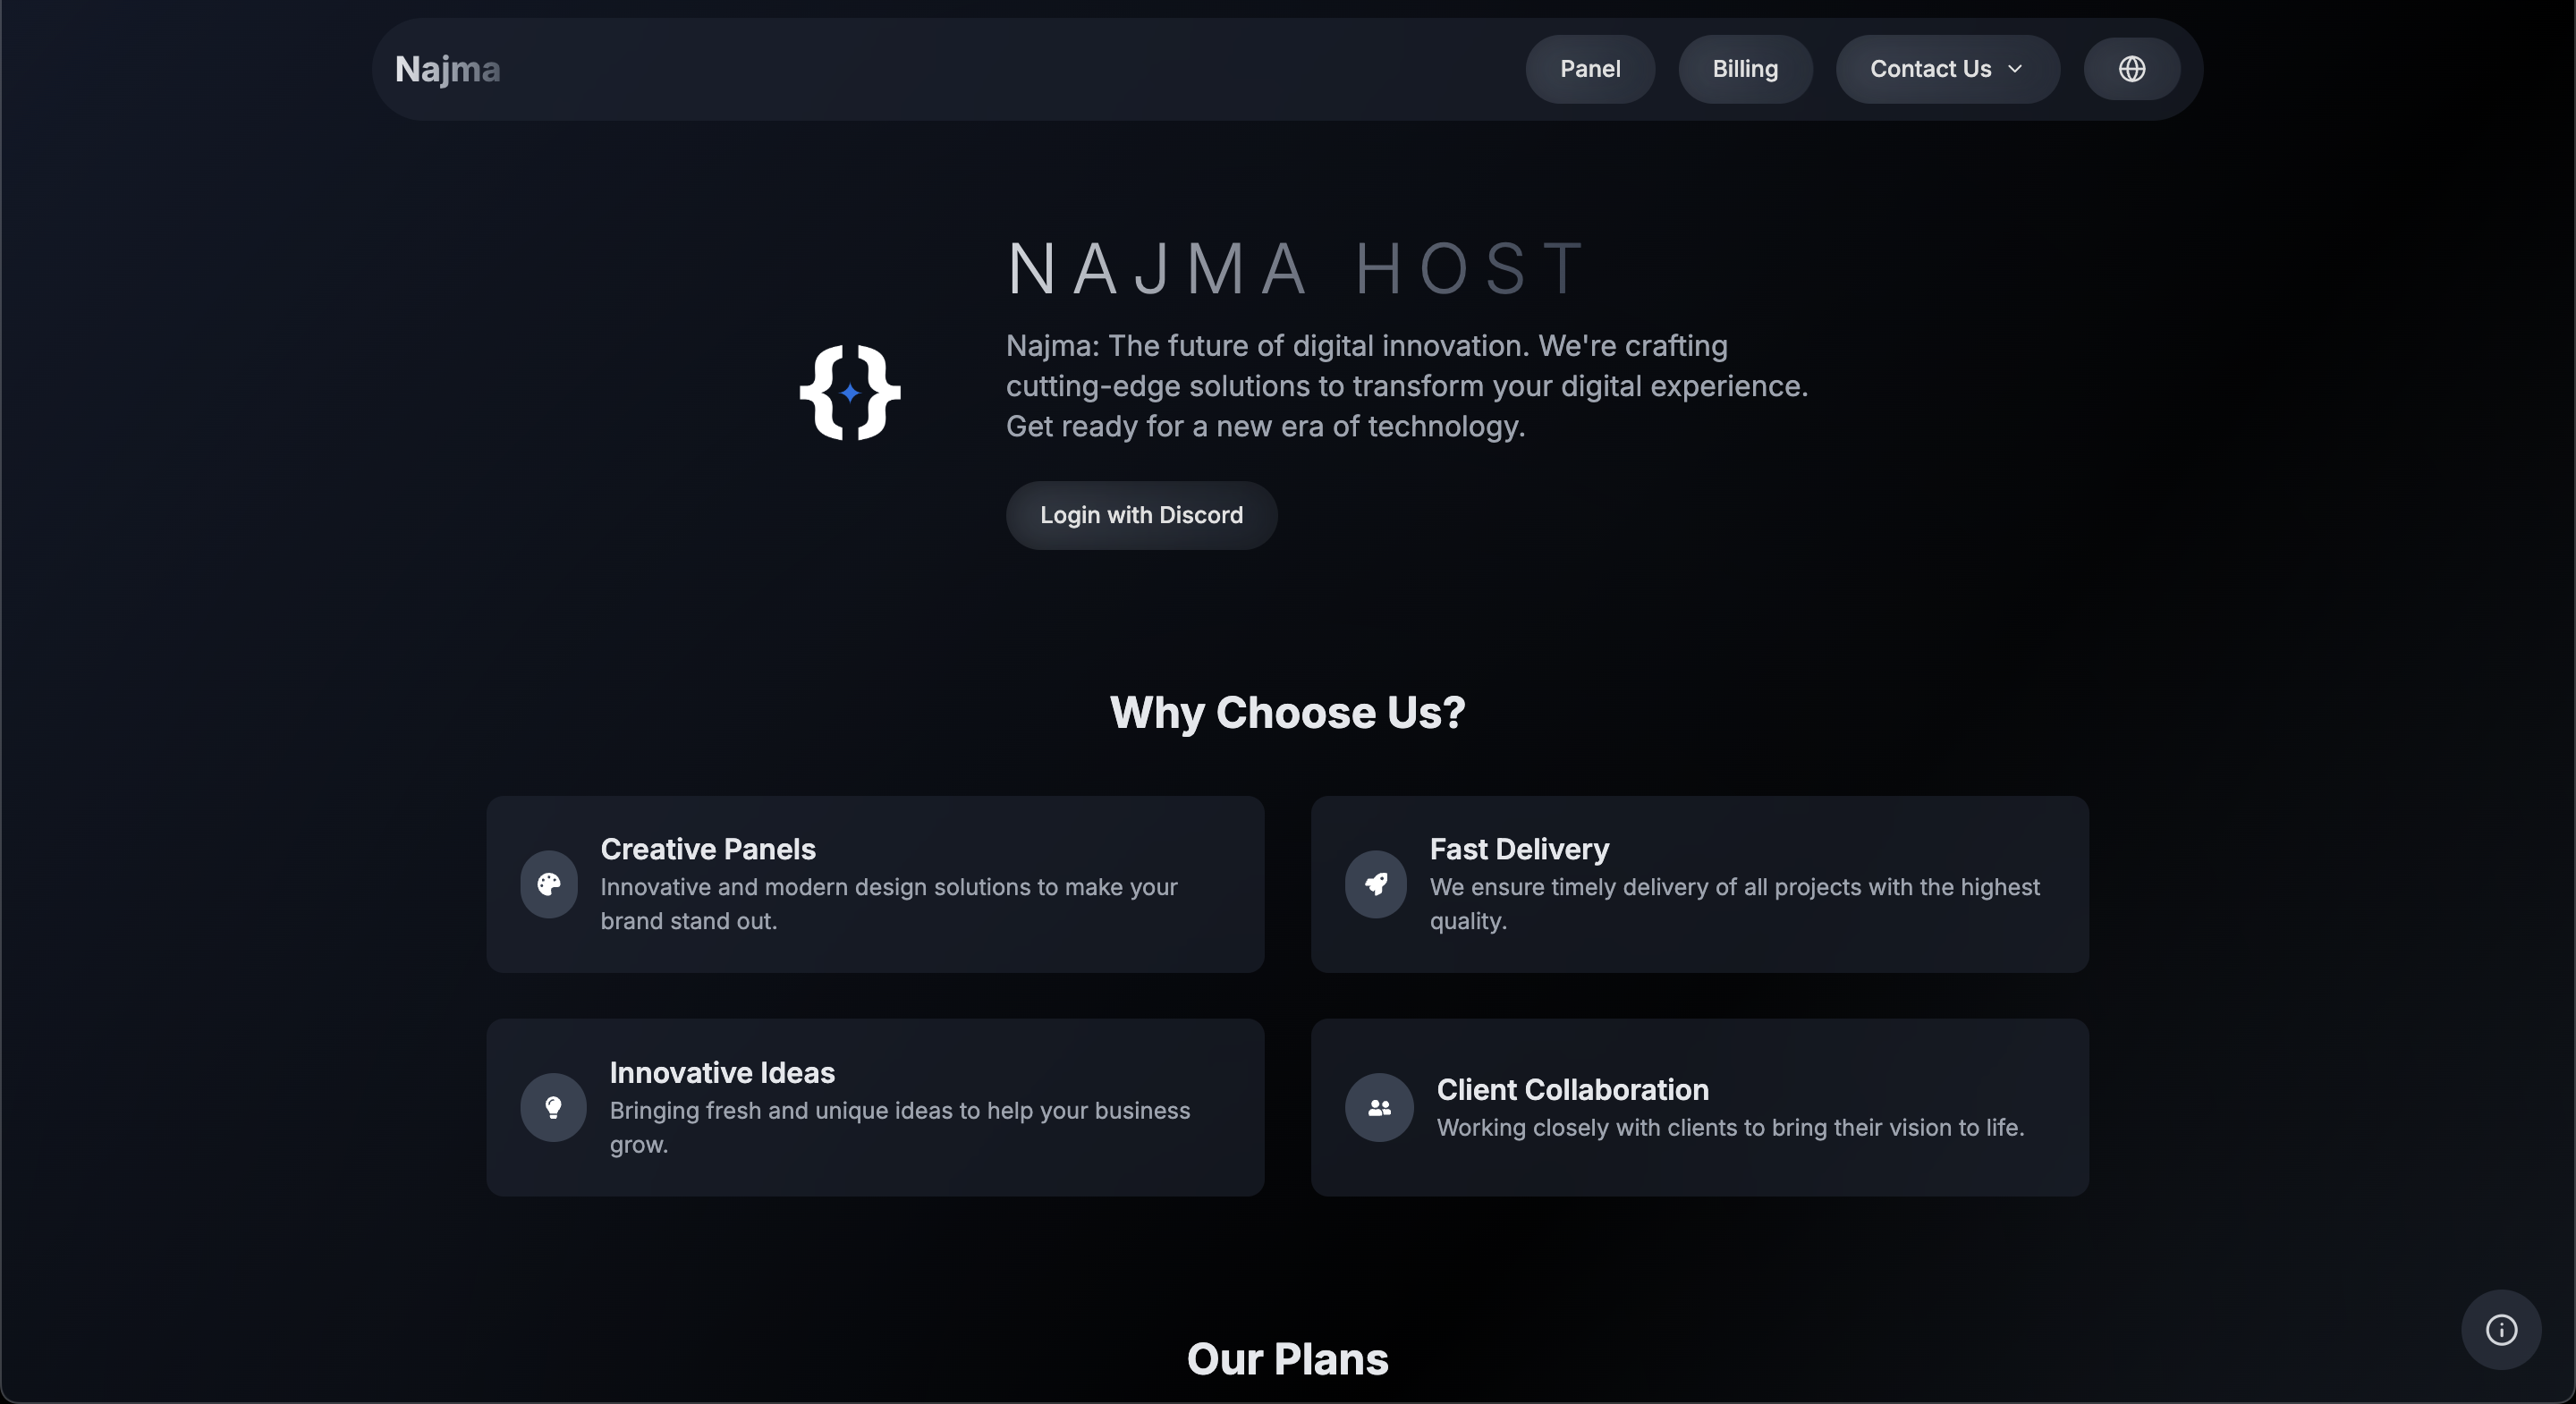This screenshot has width=2576, height=1404.
Task: Click the Why Choose Us heading
Action: point(1287,712)
